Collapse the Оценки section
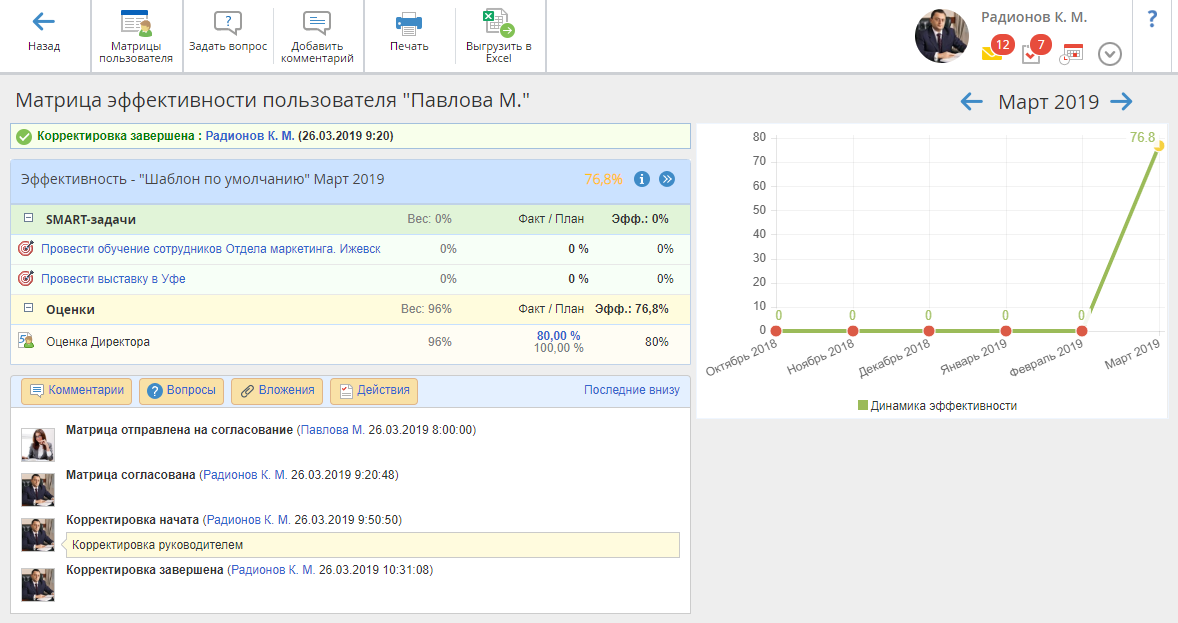Image resolution: width=1178 pixels, height=623 pixels. click(x=29, y=309)
